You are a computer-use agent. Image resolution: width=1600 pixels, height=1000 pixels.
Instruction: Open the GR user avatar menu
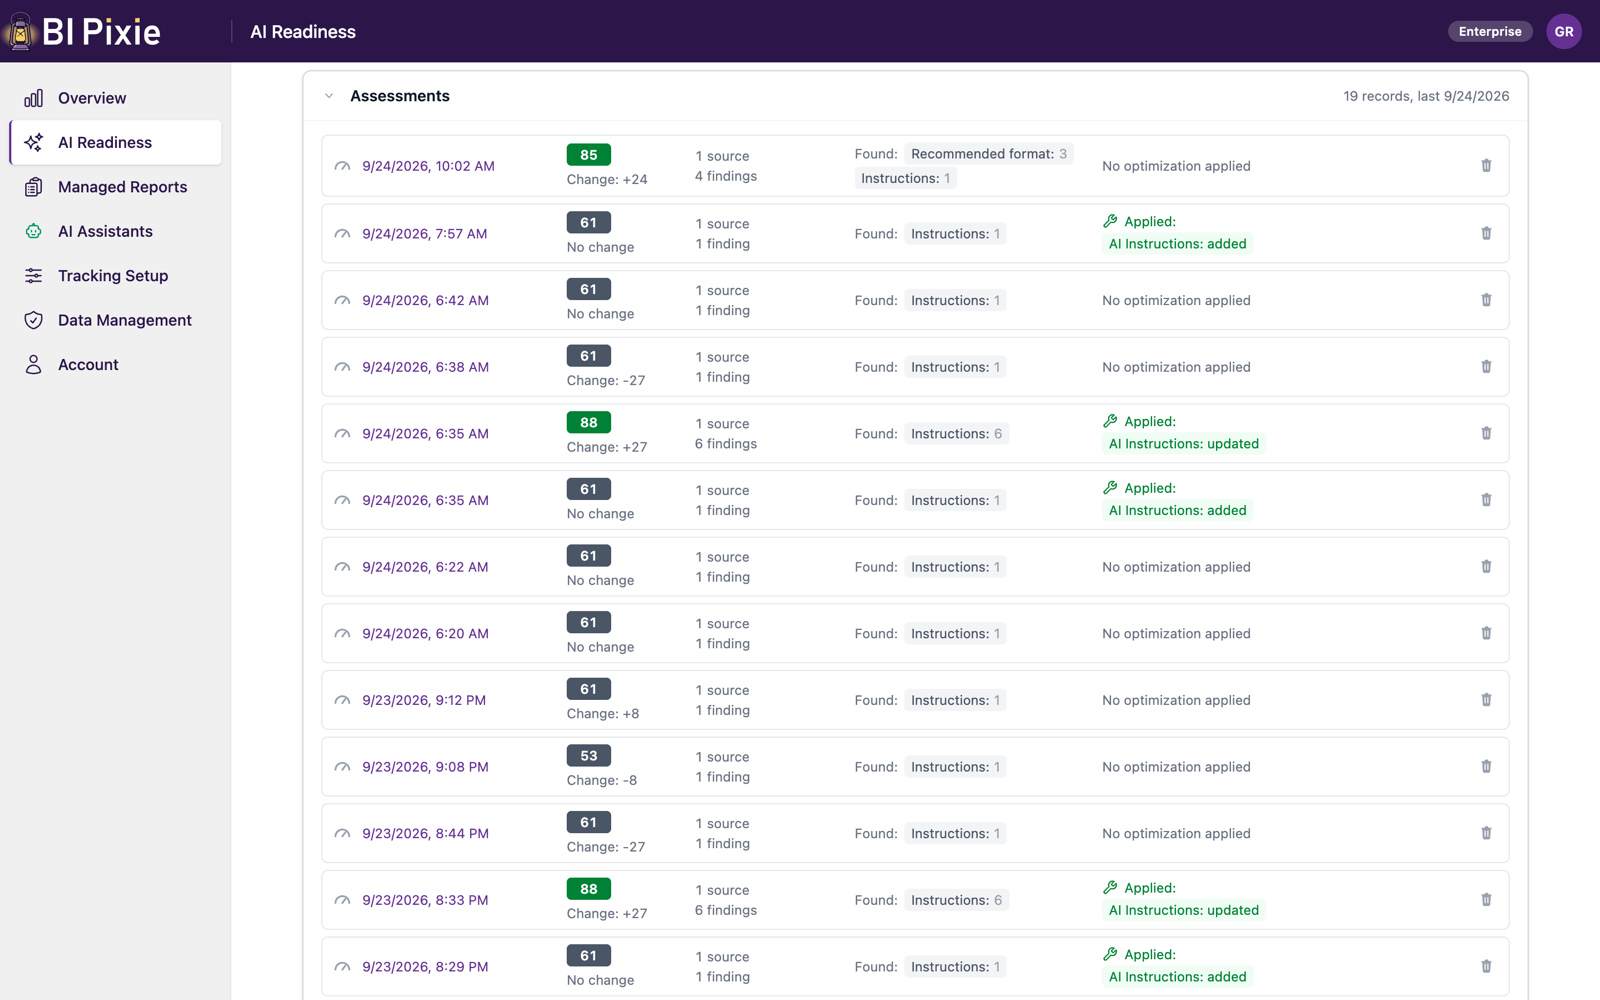[1564, 31]
